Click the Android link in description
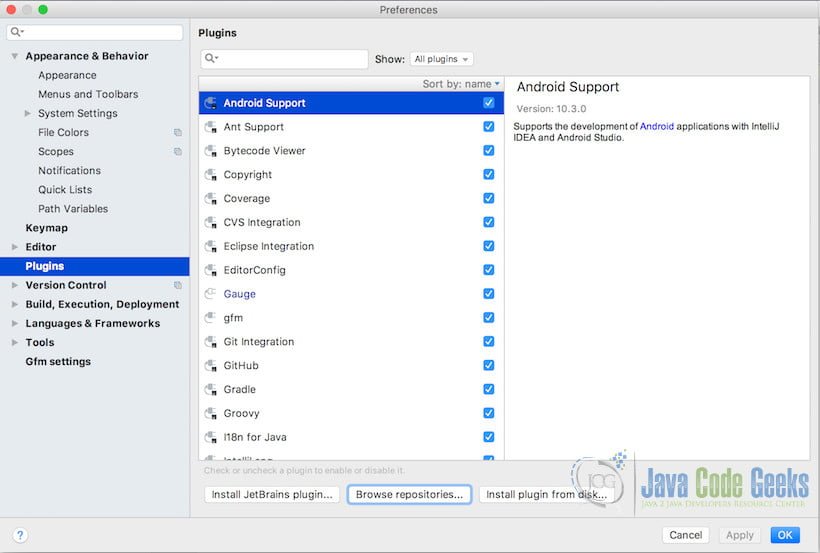The image size is (820, 553). click(657, 126)
